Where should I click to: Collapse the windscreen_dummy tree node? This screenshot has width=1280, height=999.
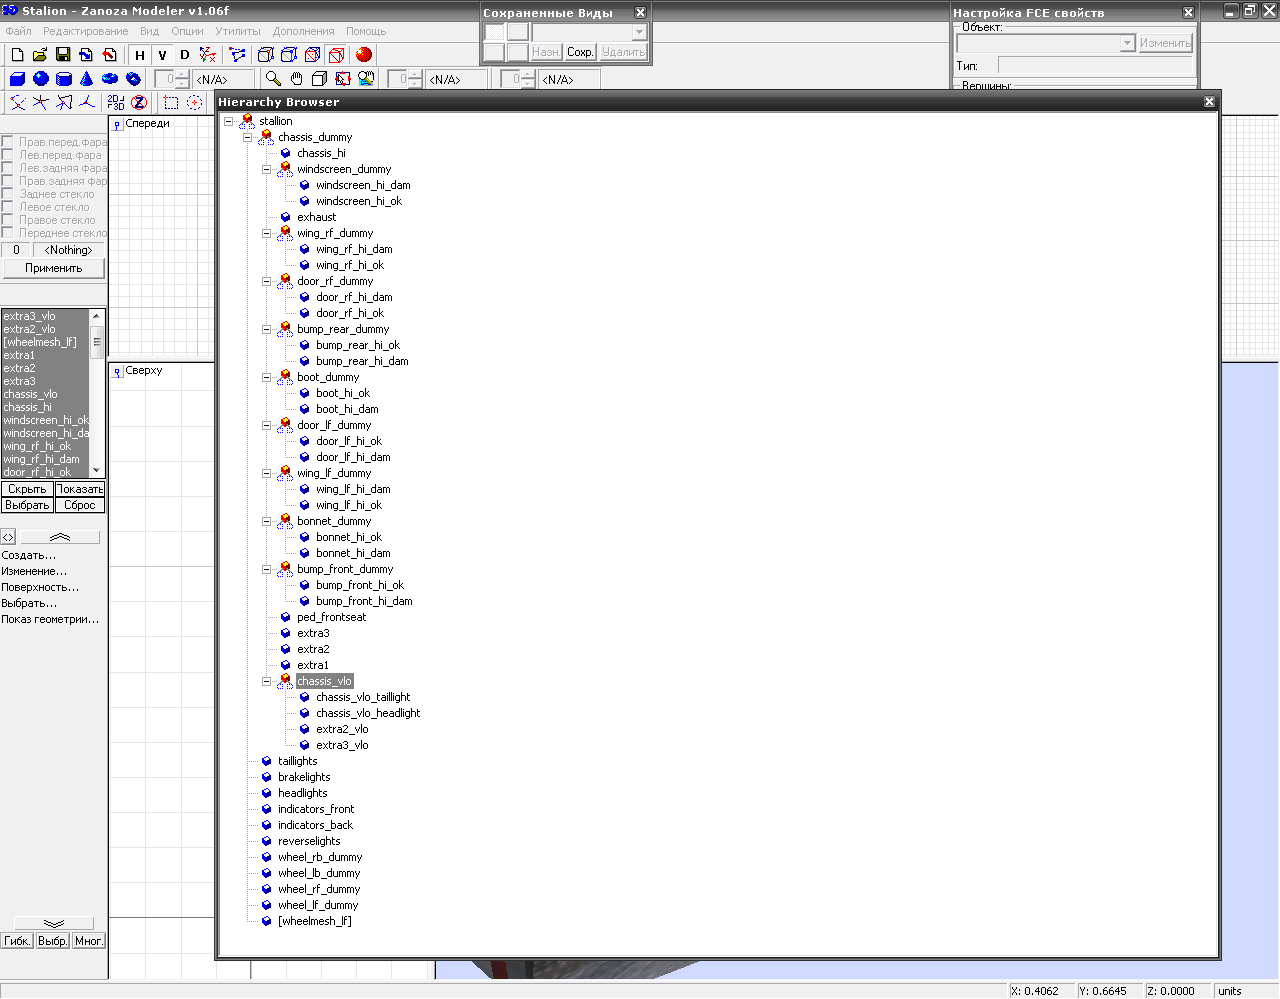pyautogui.click(x=267, y=169)
